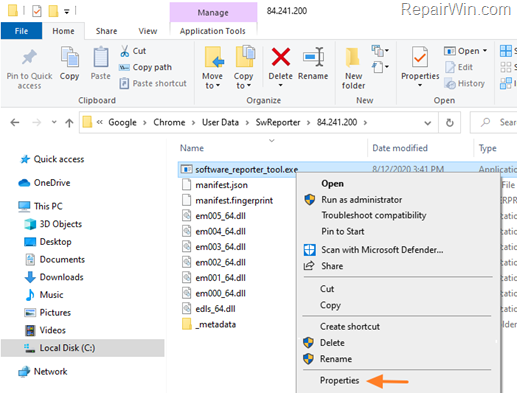
Task: Click the Rename ribbon icon
Action: click(313, 57)
